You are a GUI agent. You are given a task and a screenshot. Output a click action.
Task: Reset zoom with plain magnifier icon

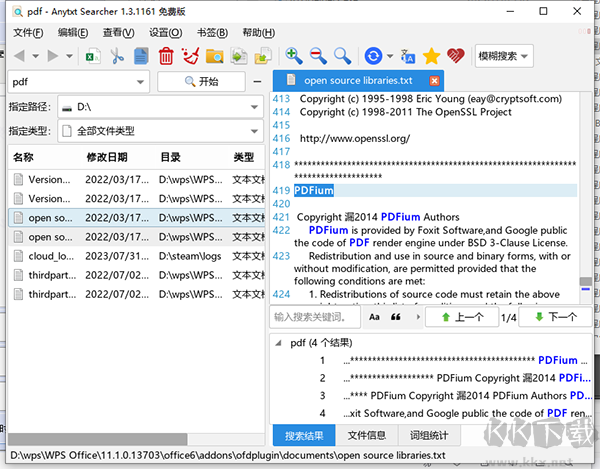[x=342, y=56]
